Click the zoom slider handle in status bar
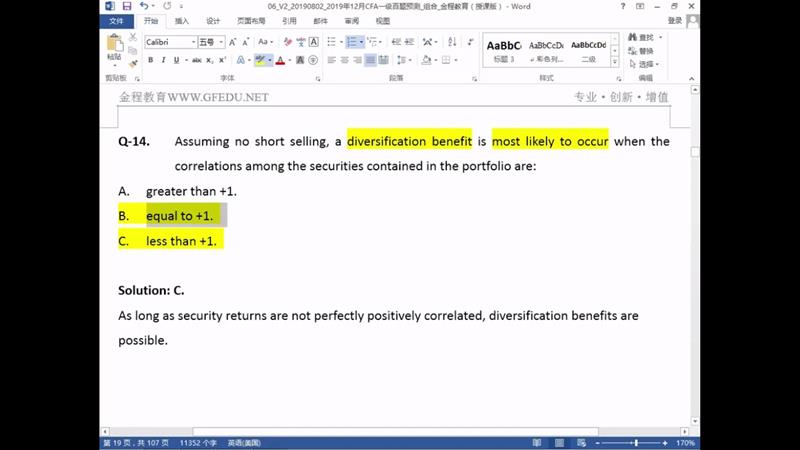This screenshot has height=450, width=800. click(x=636, y=443)
